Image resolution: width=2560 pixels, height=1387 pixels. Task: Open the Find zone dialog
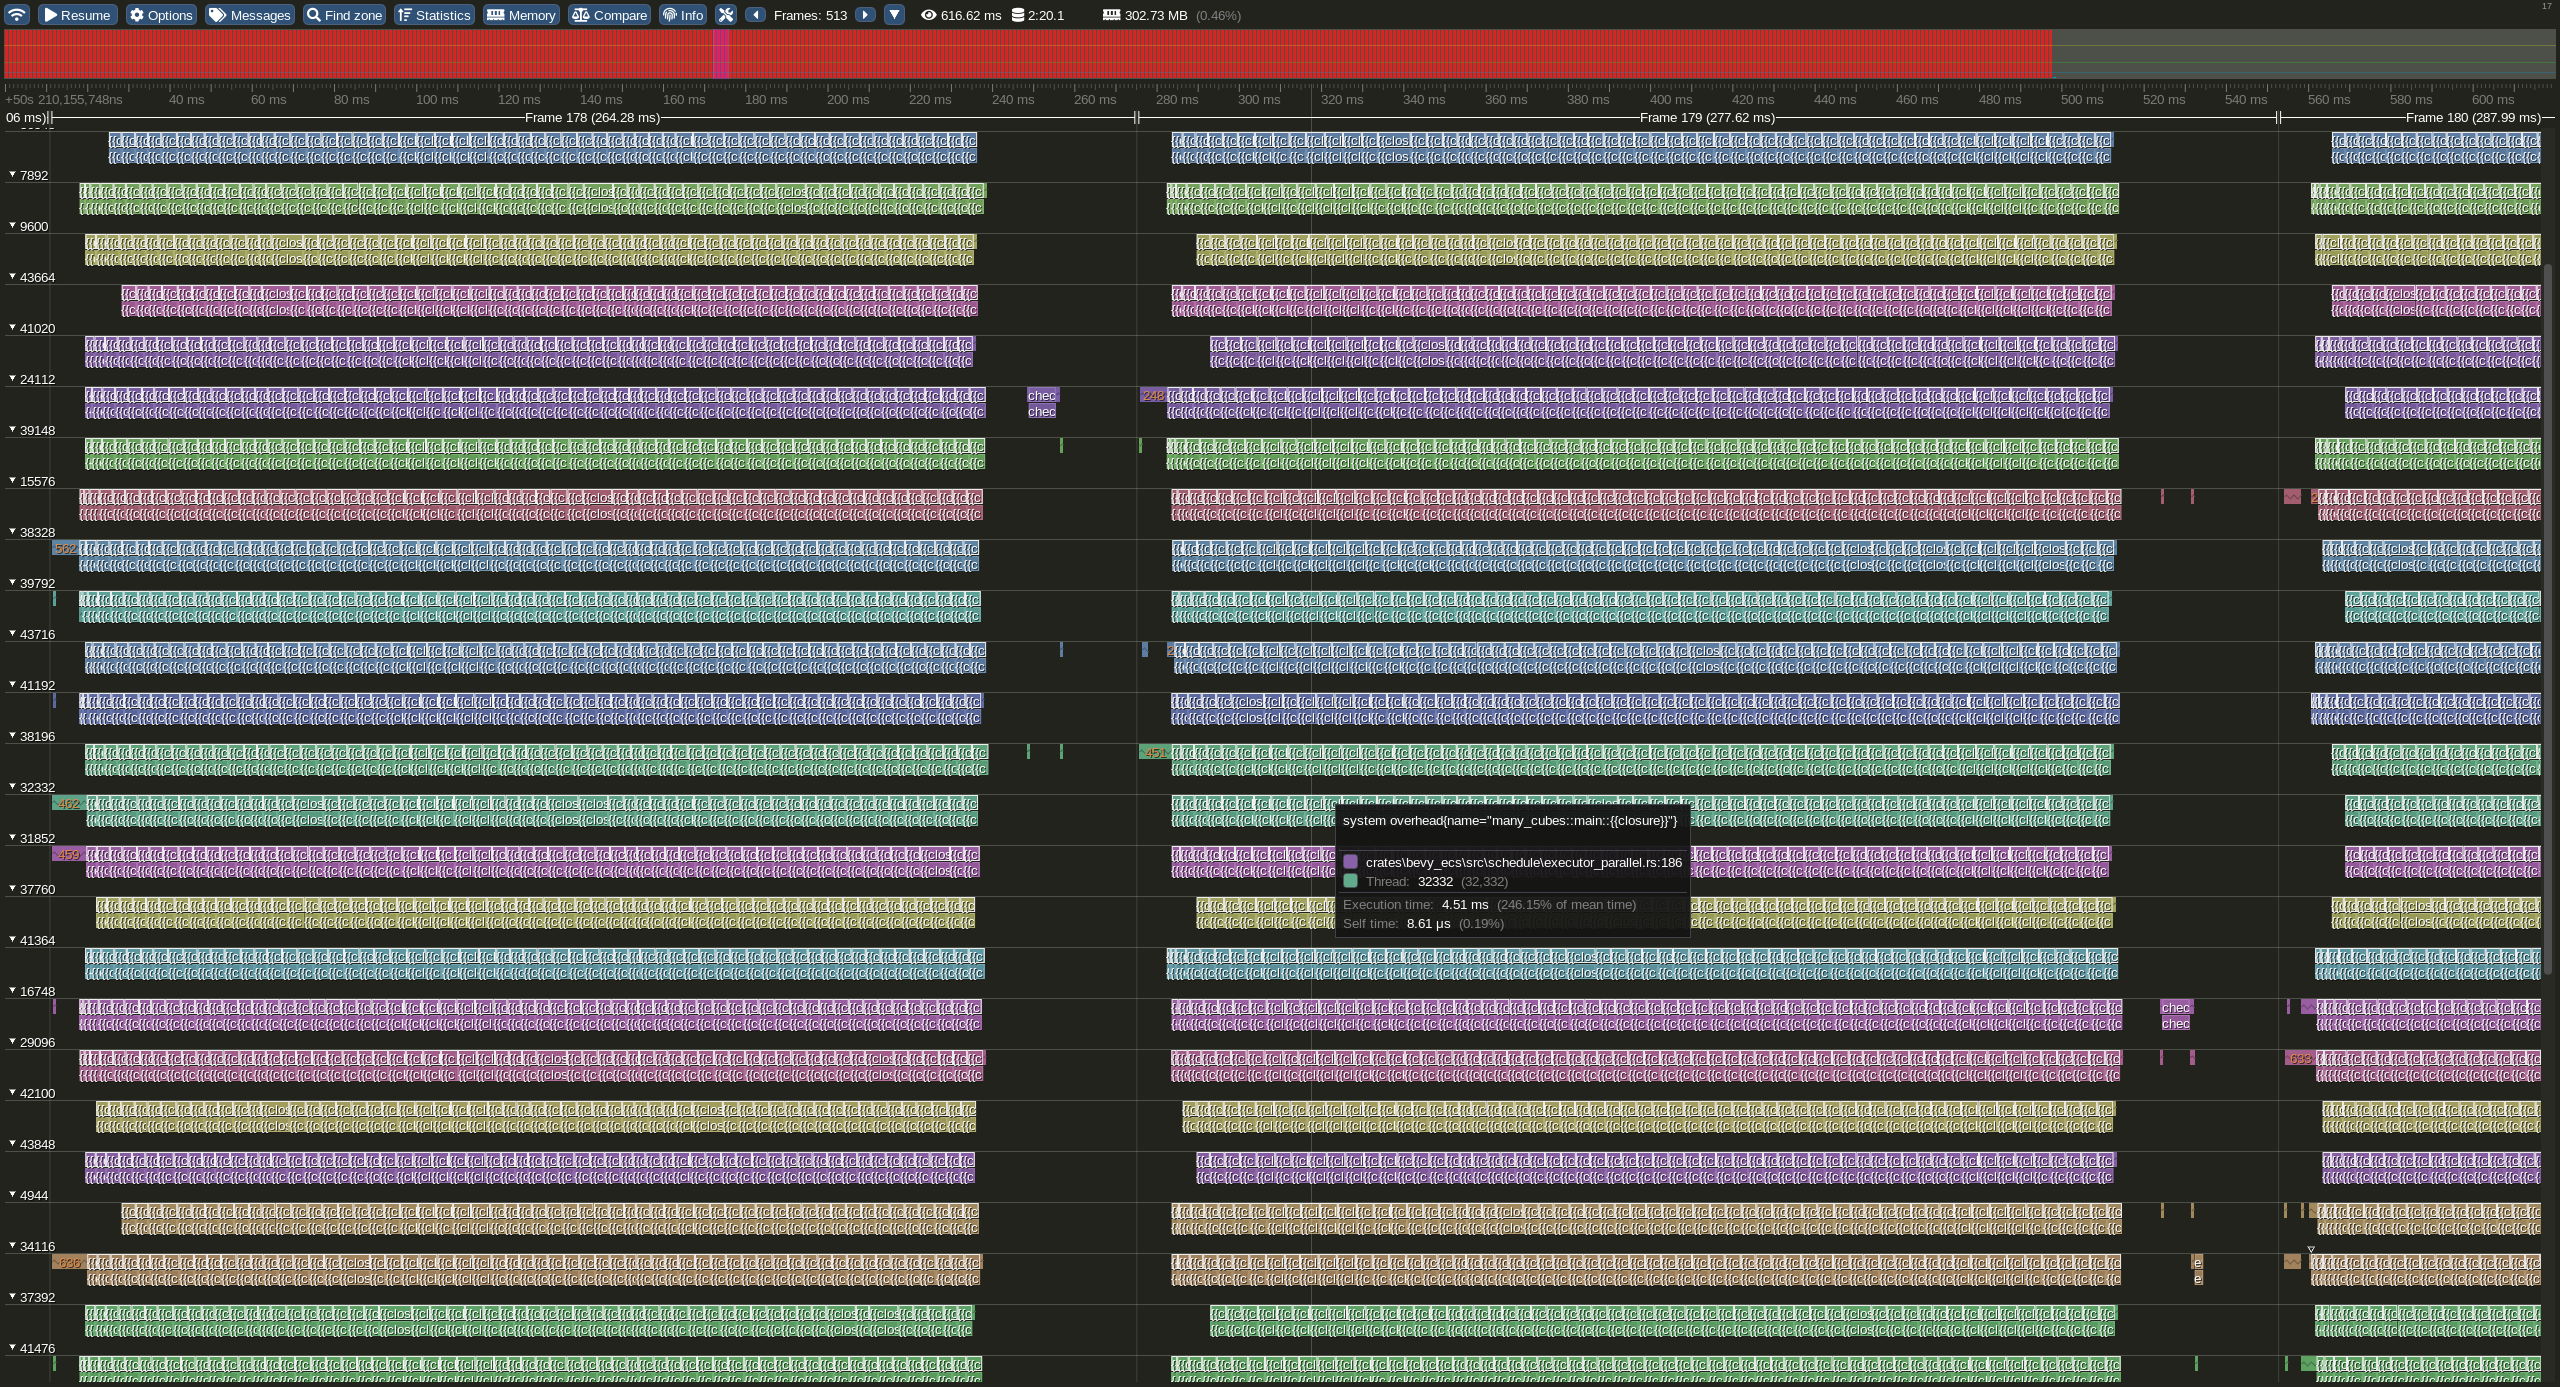coord(343,15)
